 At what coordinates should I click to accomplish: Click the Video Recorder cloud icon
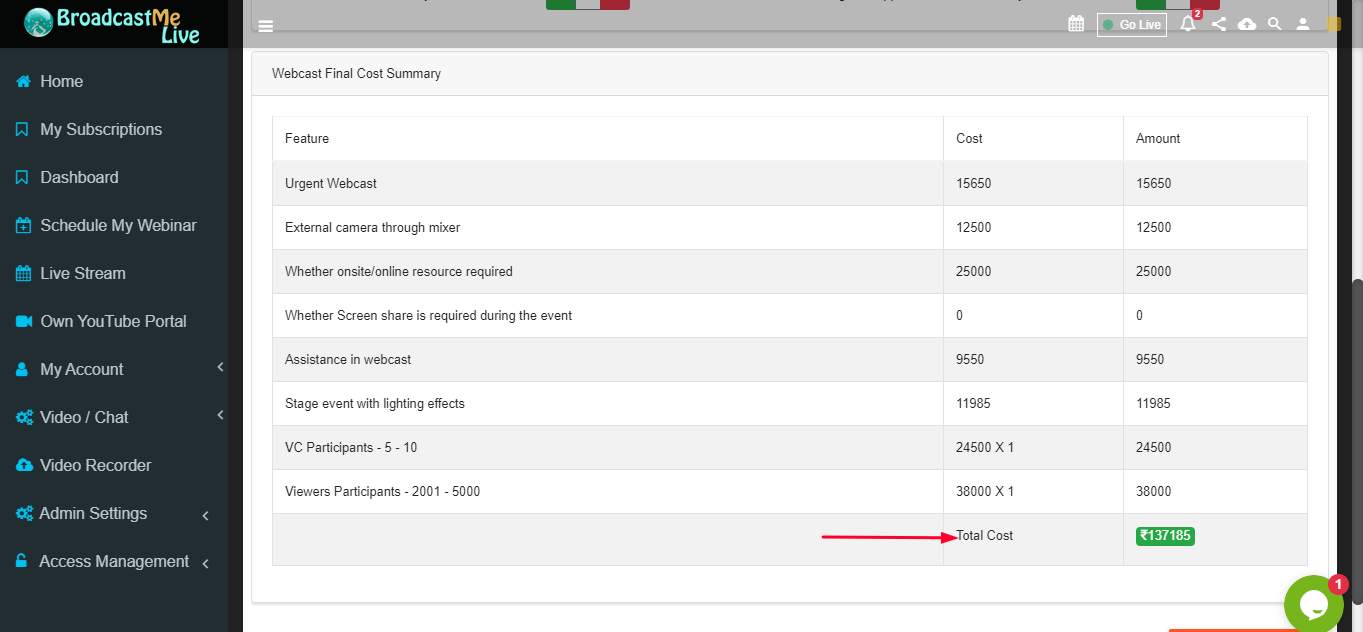coord(24,466)
